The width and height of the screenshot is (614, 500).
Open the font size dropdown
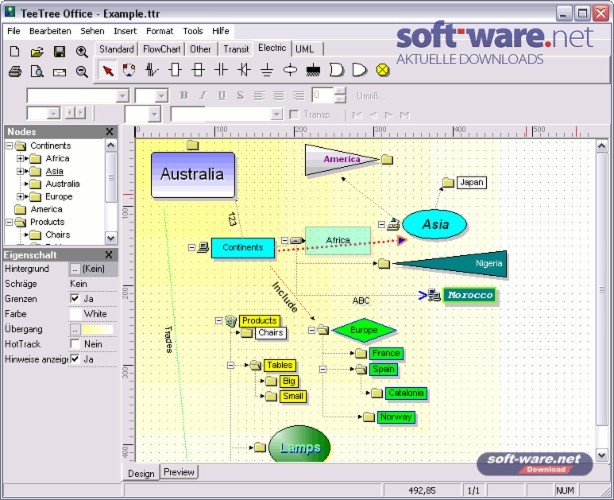click(x=161, y=96)
